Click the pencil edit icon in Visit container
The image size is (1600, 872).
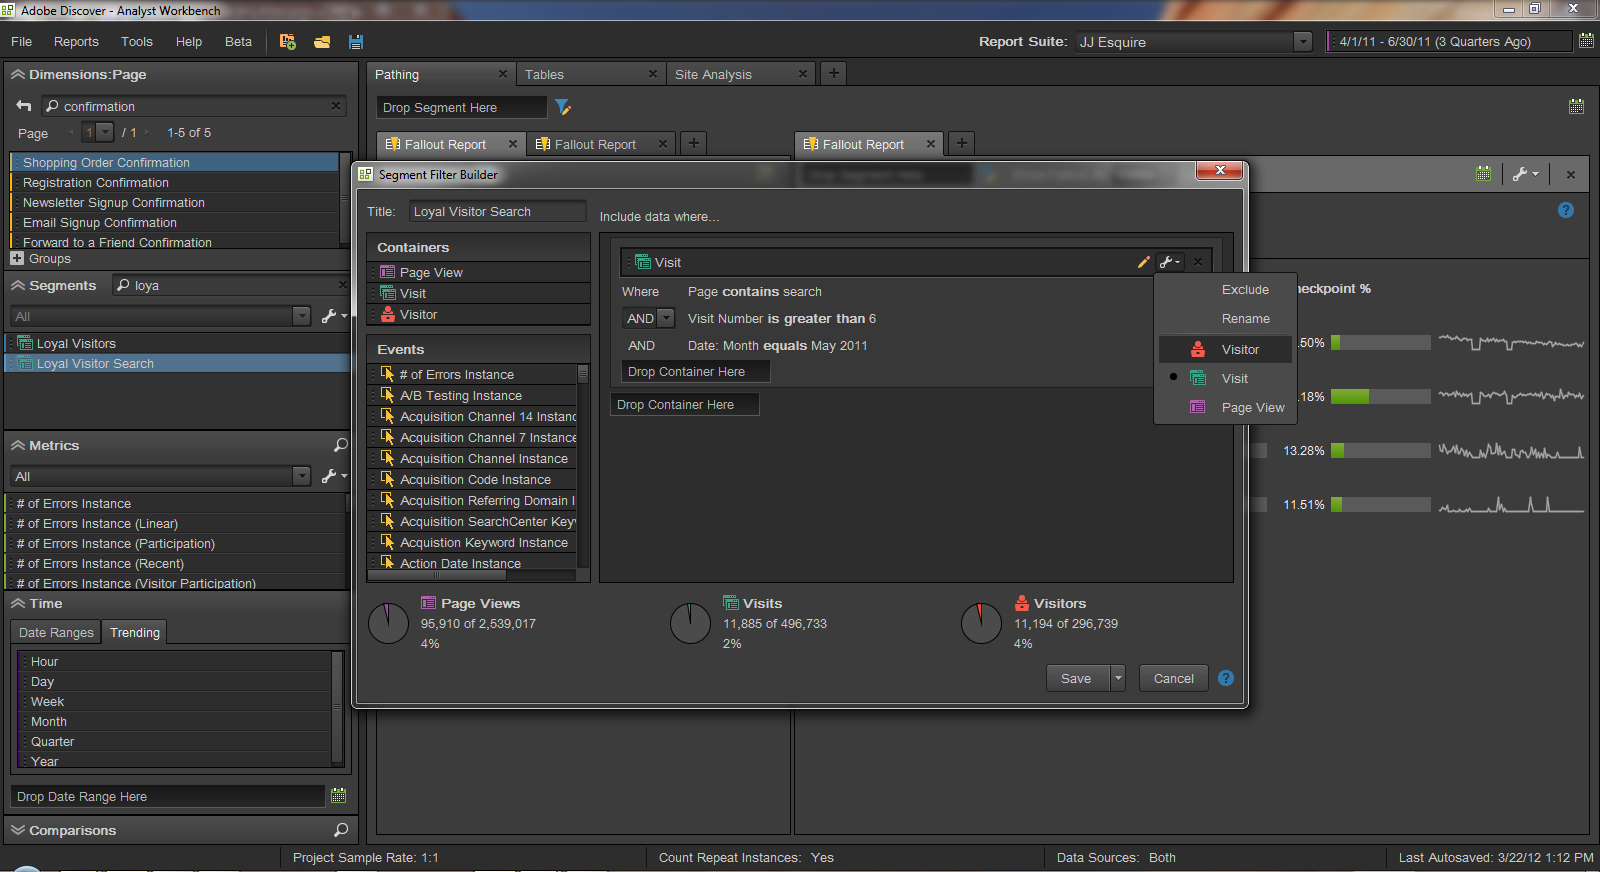pos(1143,262)
